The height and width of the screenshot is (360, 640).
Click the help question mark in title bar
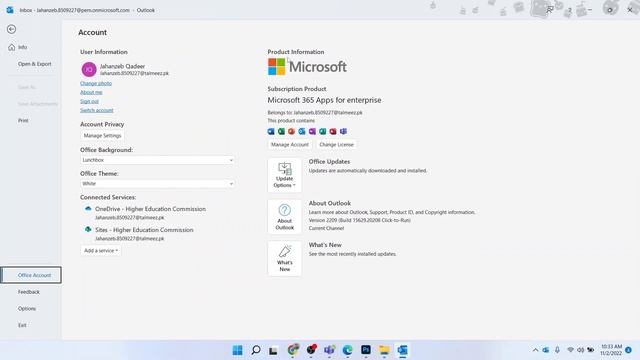click(x=569, y=10)
